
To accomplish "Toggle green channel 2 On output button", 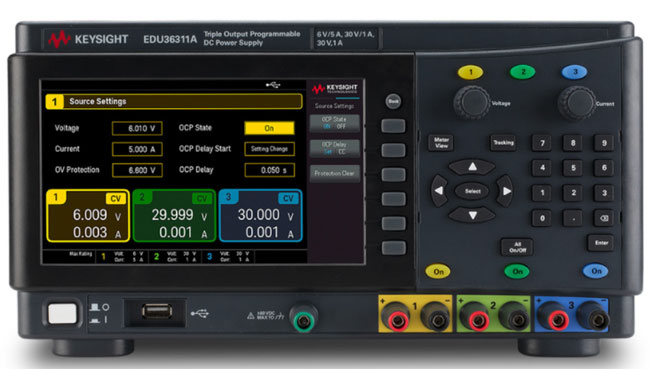I will 517,272.
